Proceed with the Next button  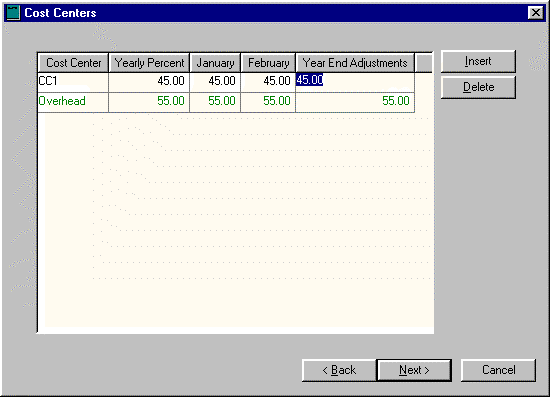click(x=414, y=370)
